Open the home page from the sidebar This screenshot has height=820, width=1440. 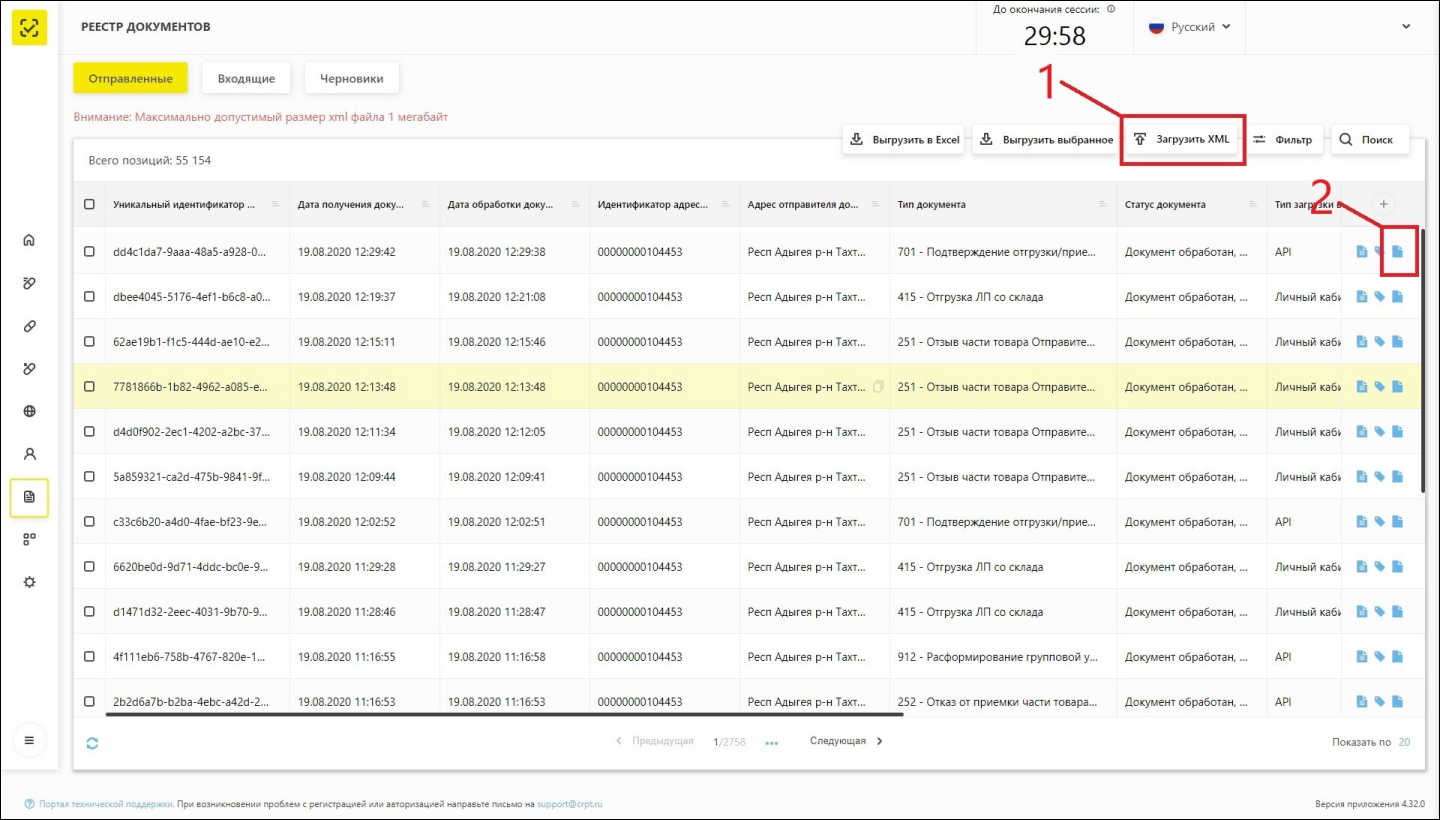(29, 240)
